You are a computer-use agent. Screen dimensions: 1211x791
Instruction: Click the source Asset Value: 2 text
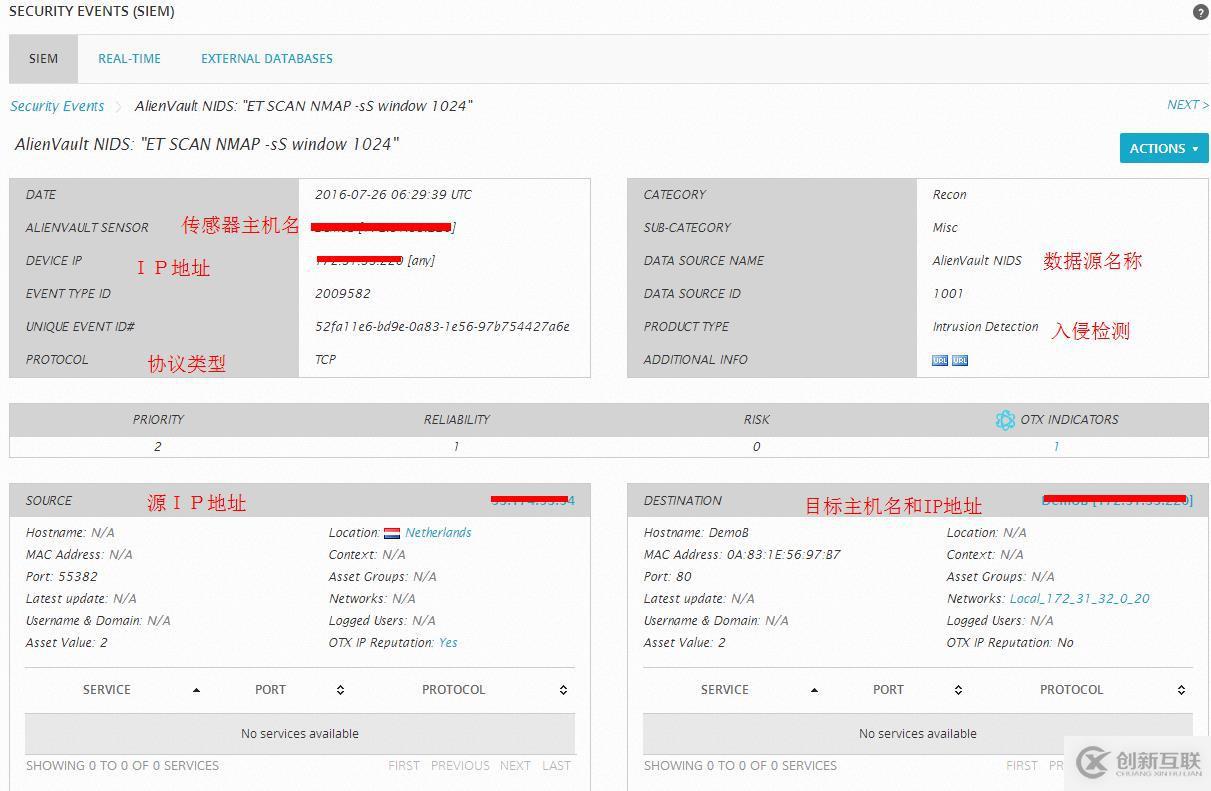[x=67, y=643]
